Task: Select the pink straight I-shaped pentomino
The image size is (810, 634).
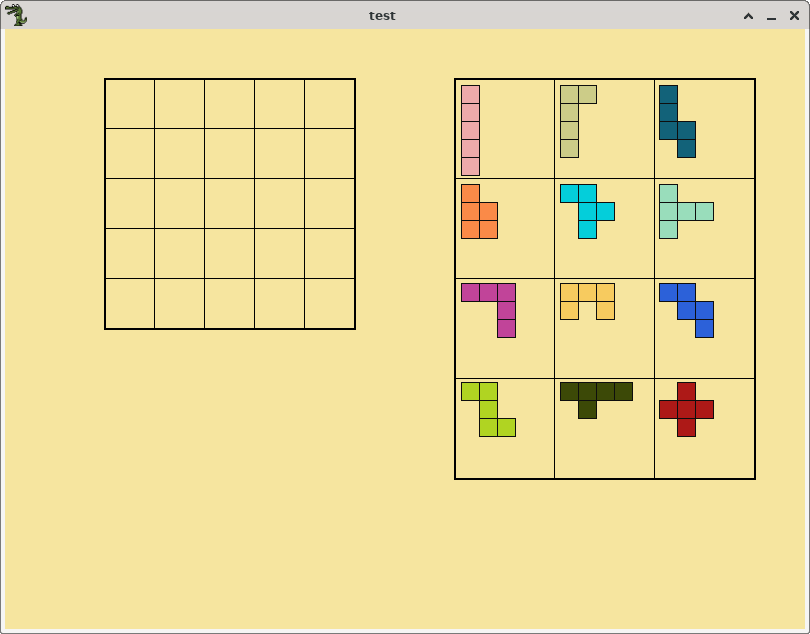Action: 470,130
